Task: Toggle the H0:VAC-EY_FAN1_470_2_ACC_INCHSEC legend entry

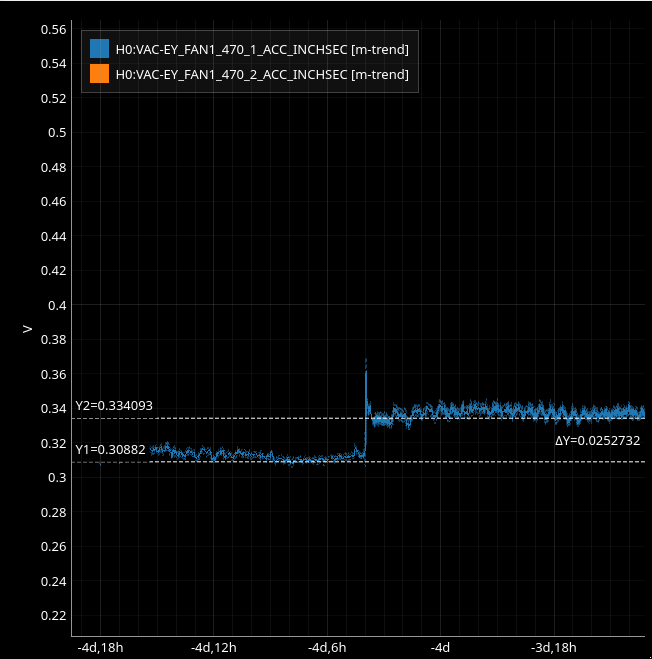Action: 262,74
